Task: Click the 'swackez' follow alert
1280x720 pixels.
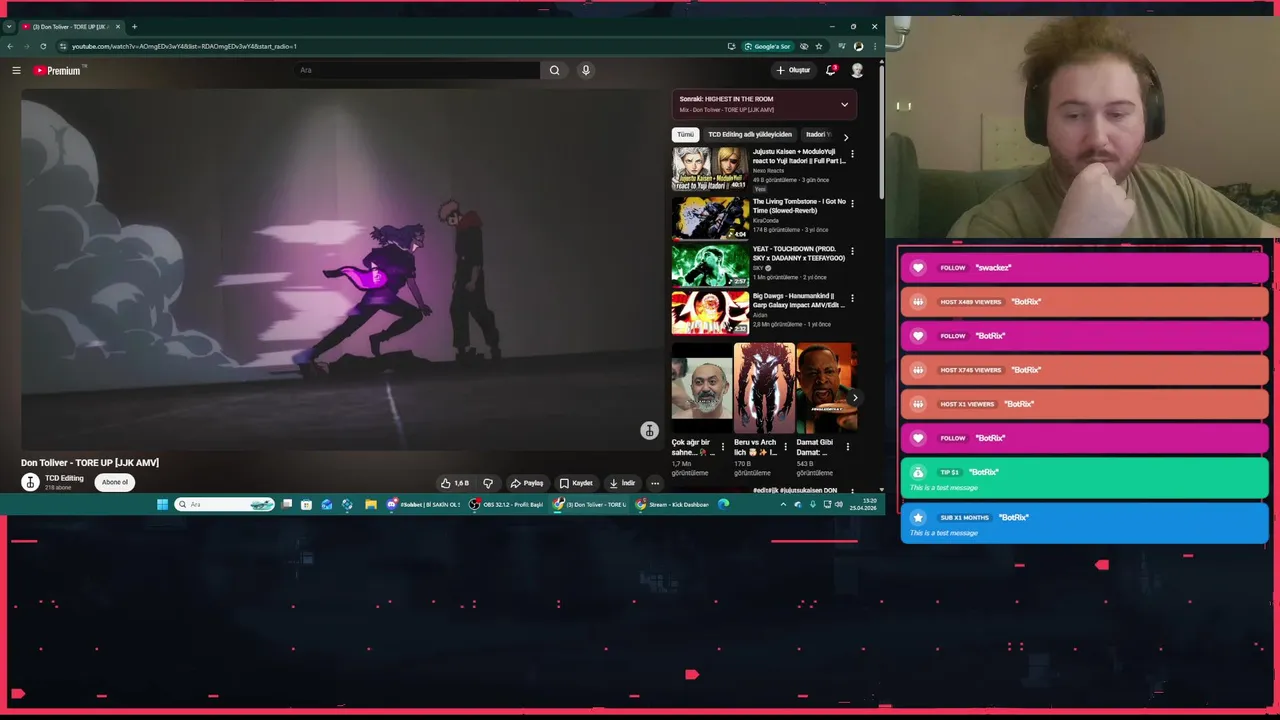Action: (x=1084, y=268)
